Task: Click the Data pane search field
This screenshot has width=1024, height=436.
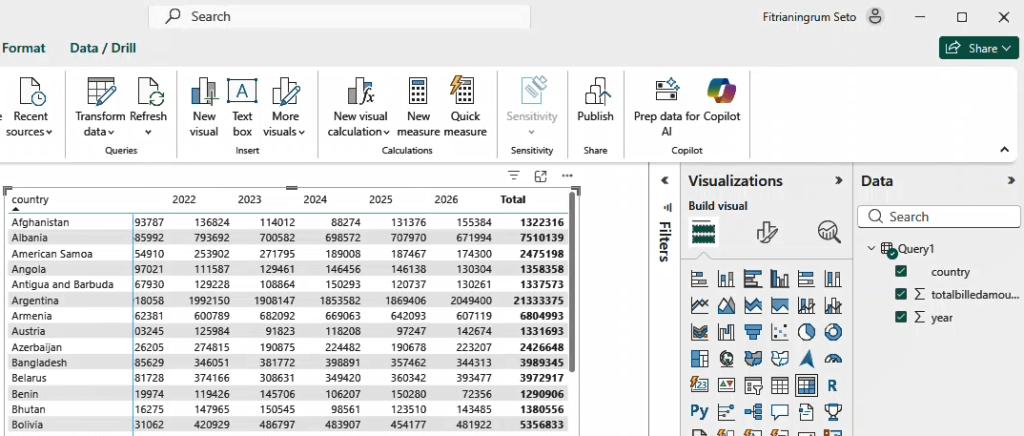Action: (x=939, y=217)
